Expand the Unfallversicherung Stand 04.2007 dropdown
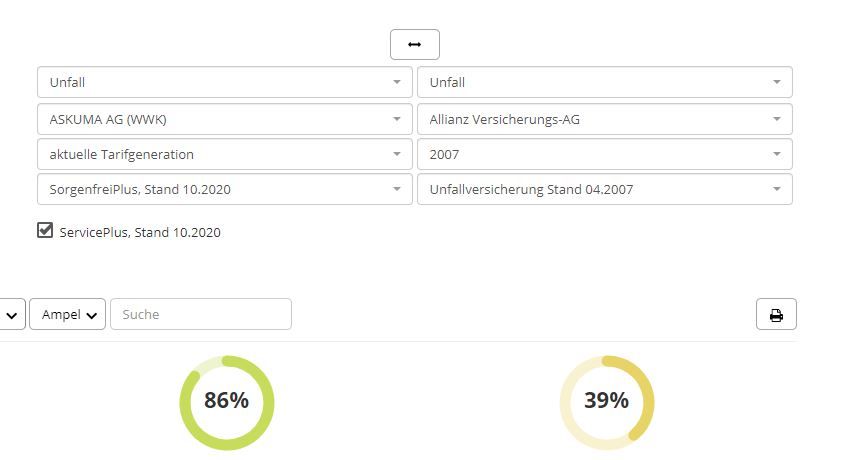 [x=605, y=189]
